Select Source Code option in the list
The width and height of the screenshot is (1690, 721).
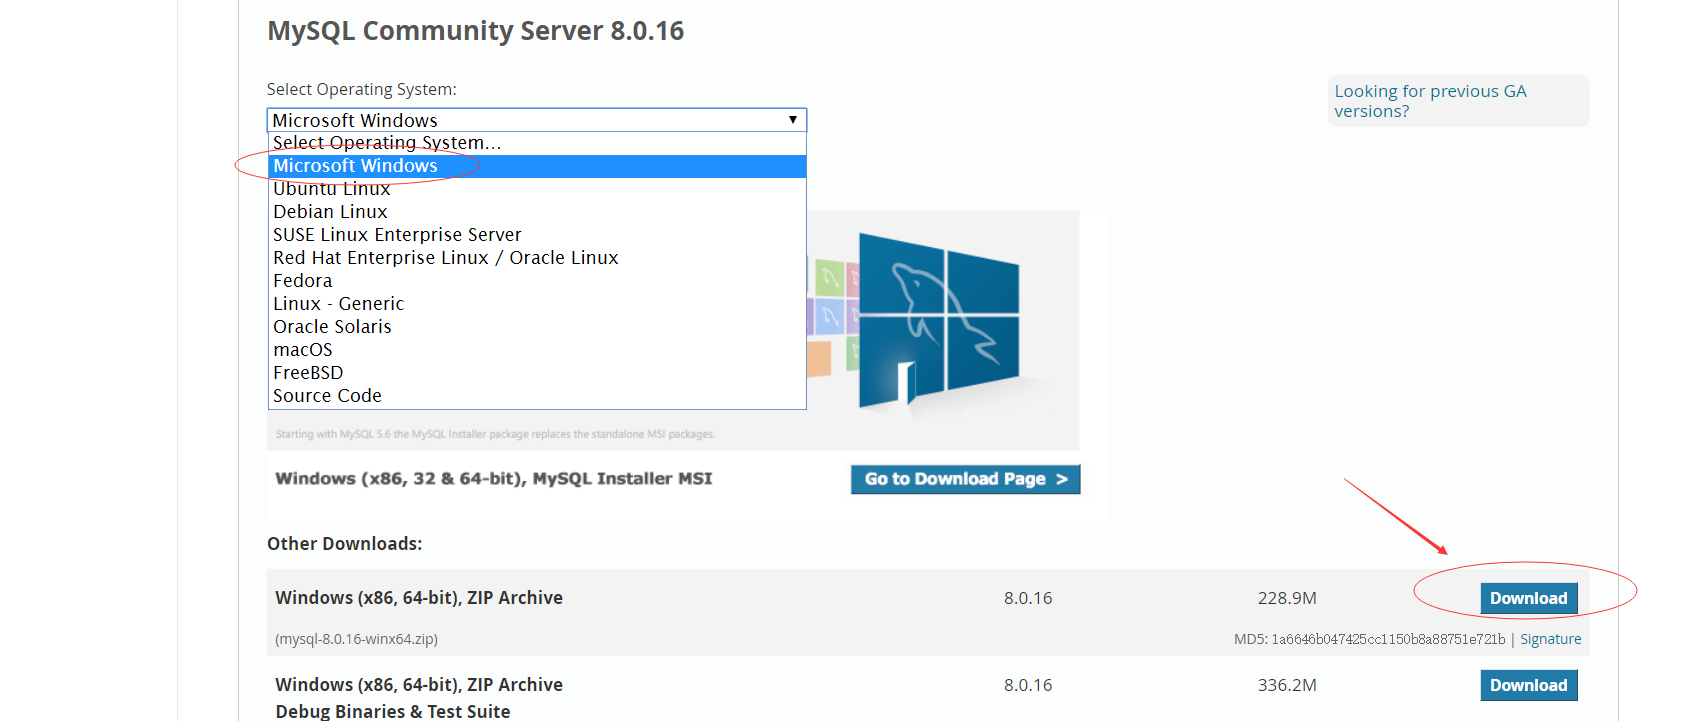point(537,396)
